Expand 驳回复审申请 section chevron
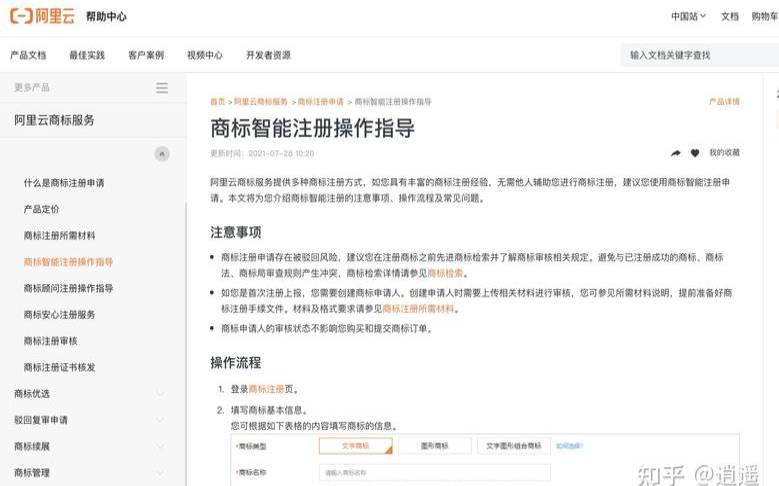 (160, 420)
